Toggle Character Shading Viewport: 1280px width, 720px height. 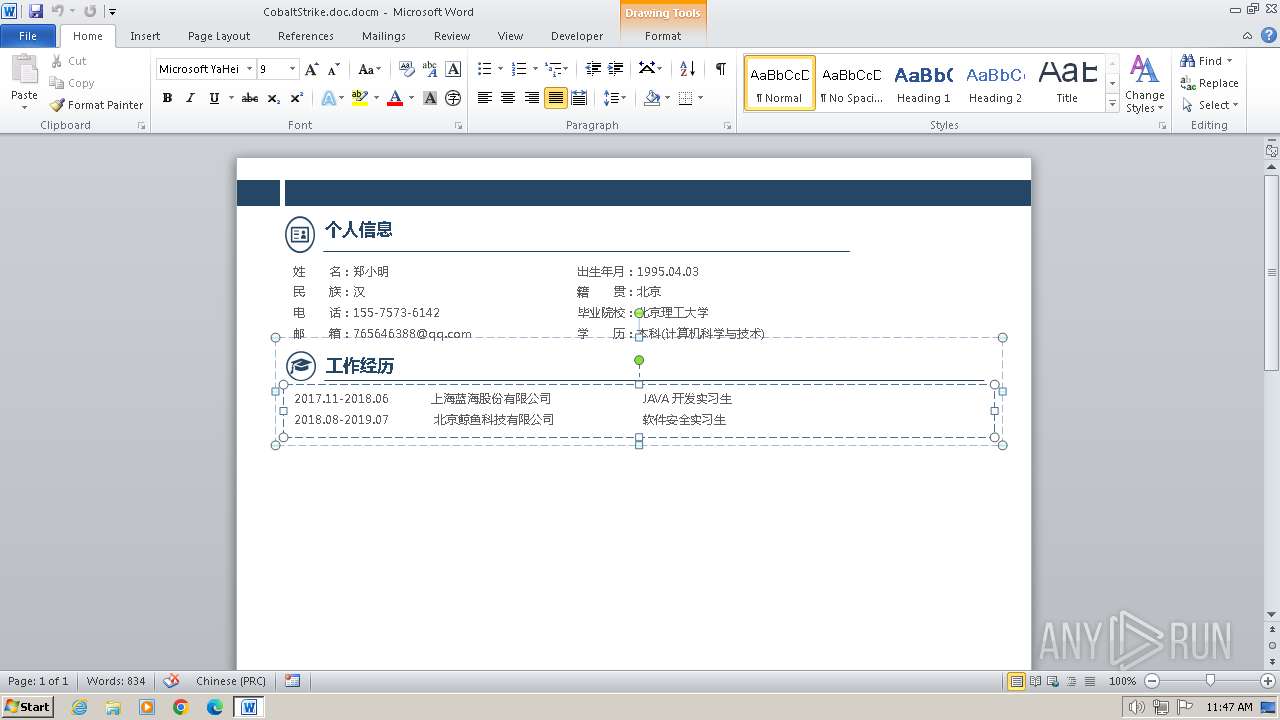(x=430, y=98)
